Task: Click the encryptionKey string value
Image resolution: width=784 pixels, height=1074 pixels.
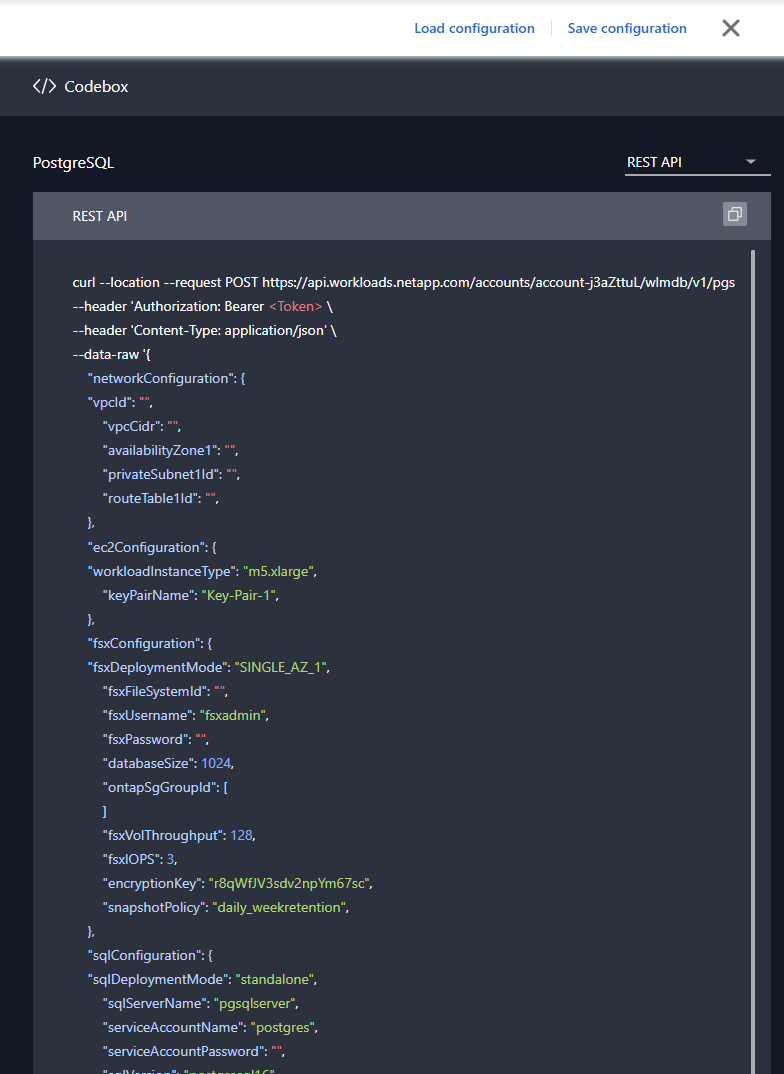Action: 290,883
